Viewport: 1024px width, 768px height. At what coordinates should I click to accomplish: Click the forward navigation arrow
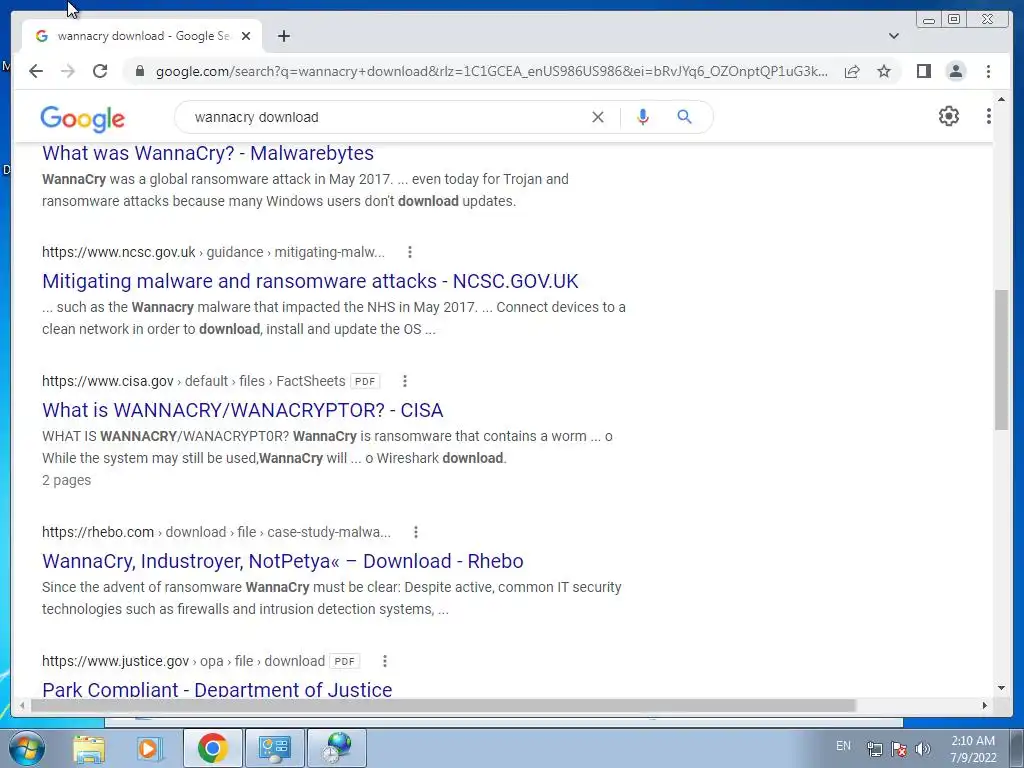[x=68, y=71]
